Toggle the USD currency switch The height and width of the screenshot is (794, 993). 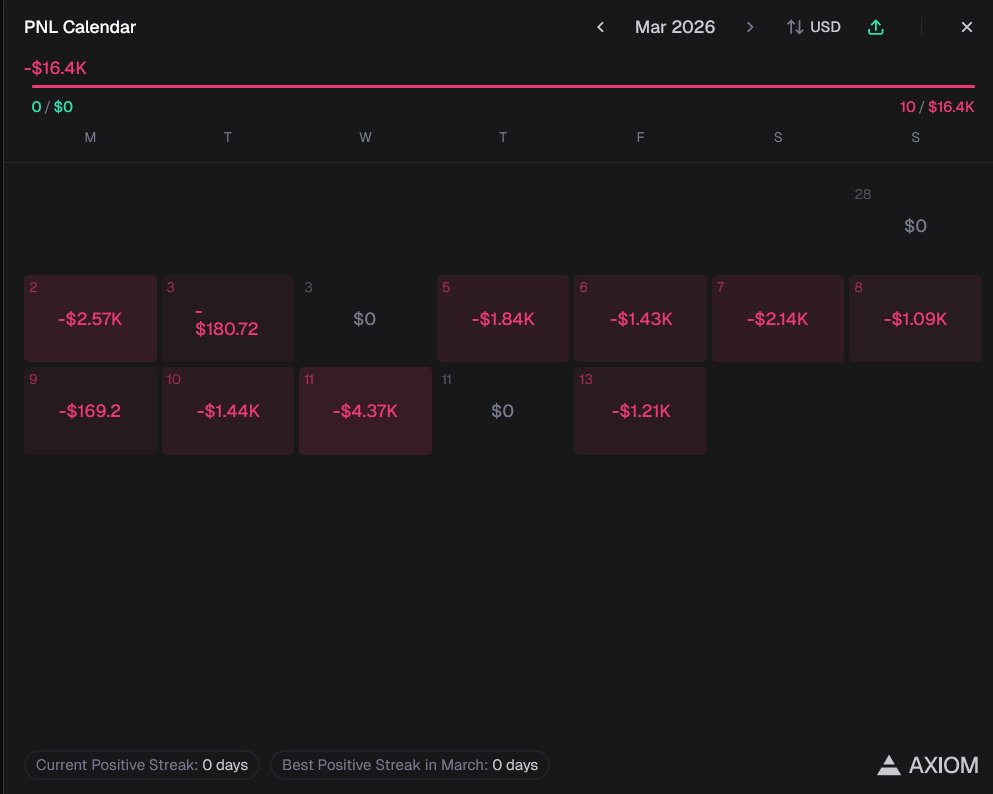(814, 27)
